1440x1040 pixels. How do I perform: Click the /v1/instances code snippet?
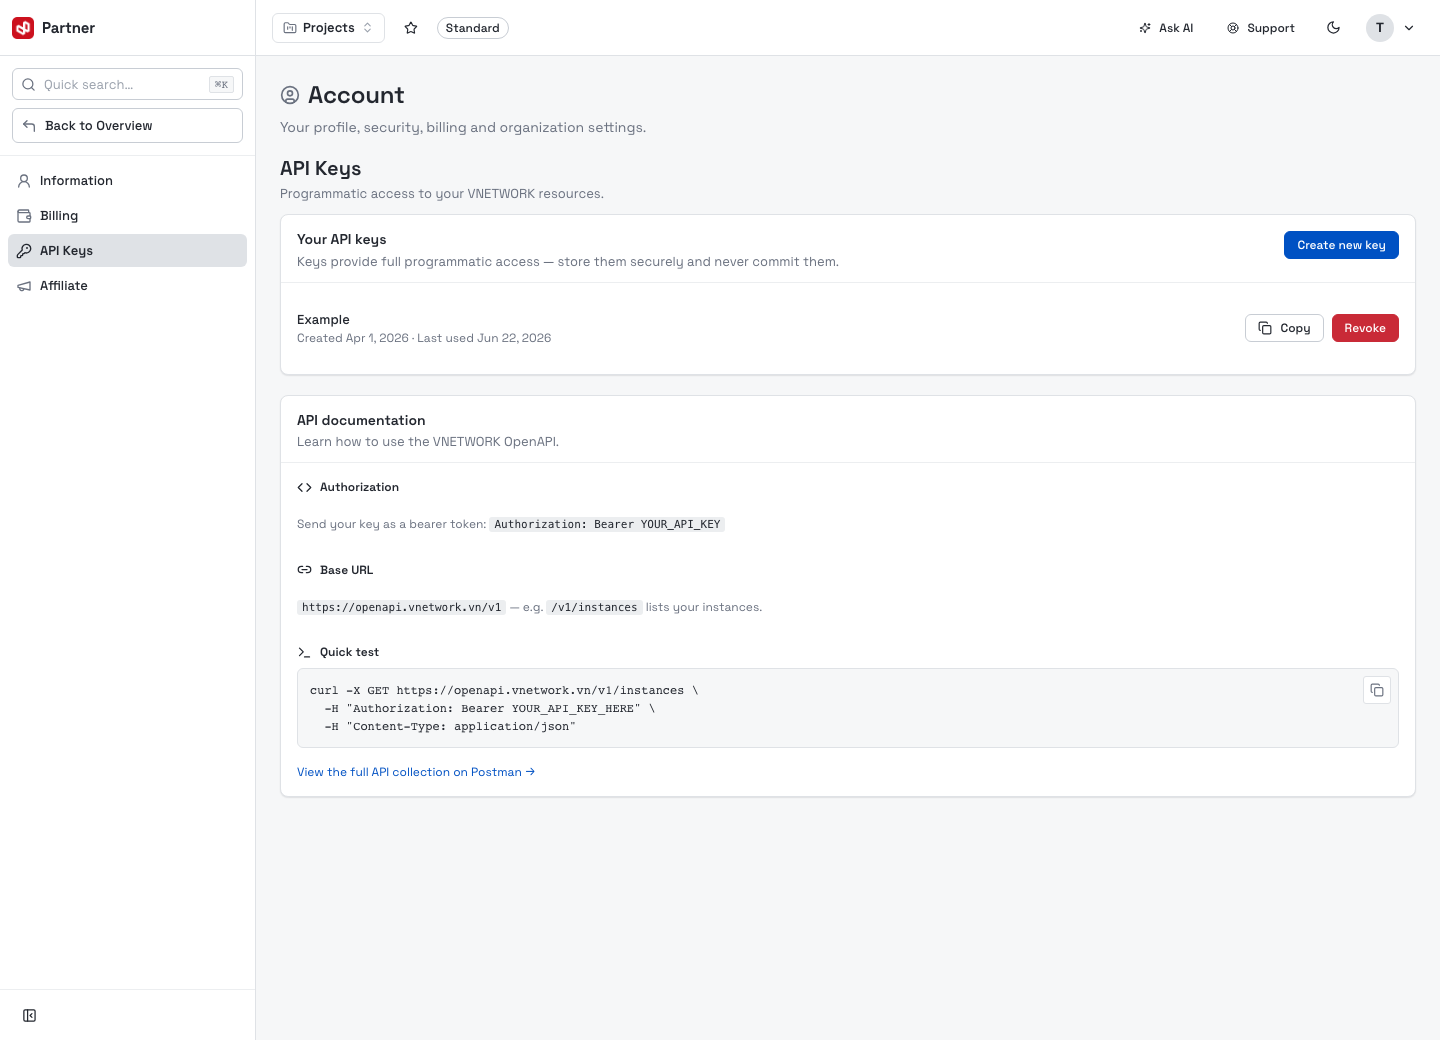coord(594,607)
